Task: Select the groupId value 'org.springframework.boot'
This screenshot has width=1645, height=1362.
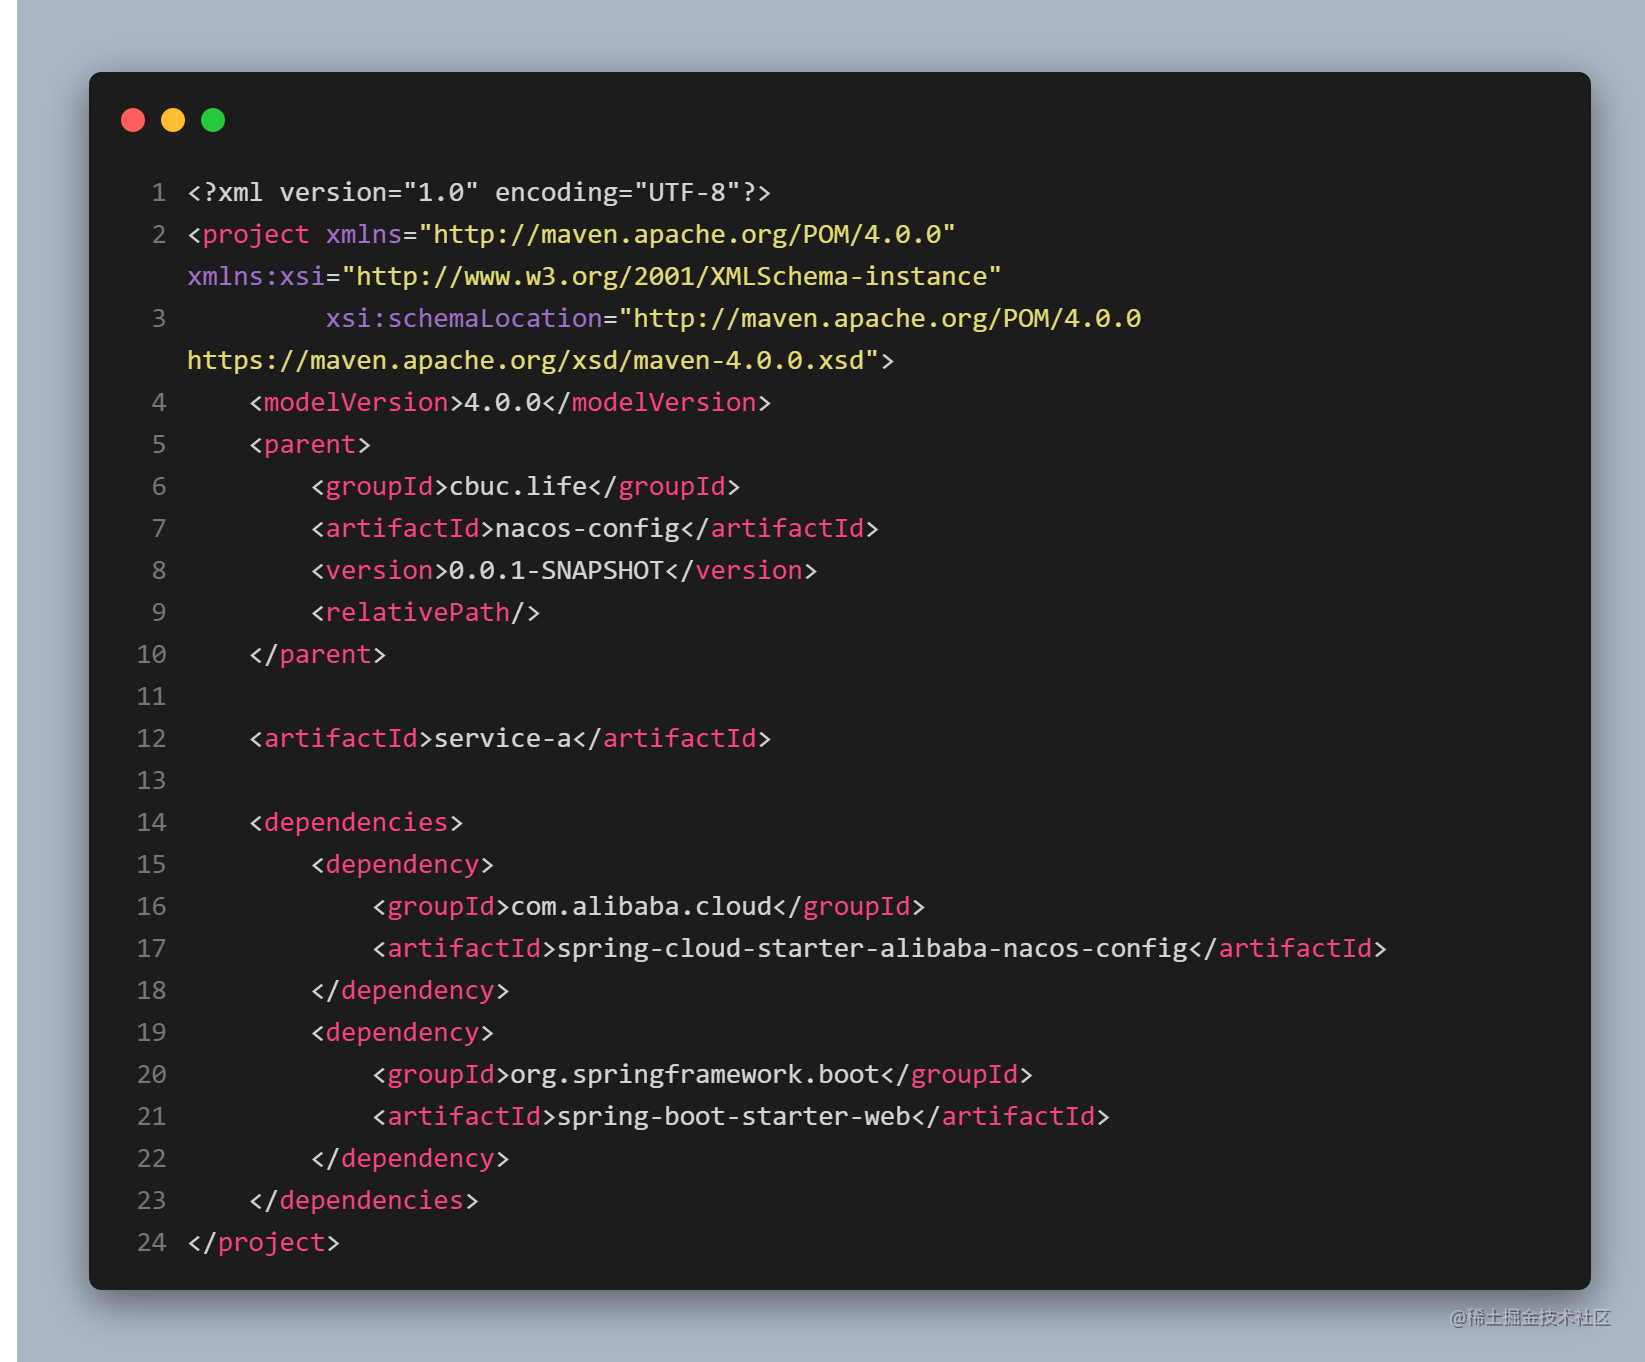Action: pyautogui.click(x=695, y=1075)
